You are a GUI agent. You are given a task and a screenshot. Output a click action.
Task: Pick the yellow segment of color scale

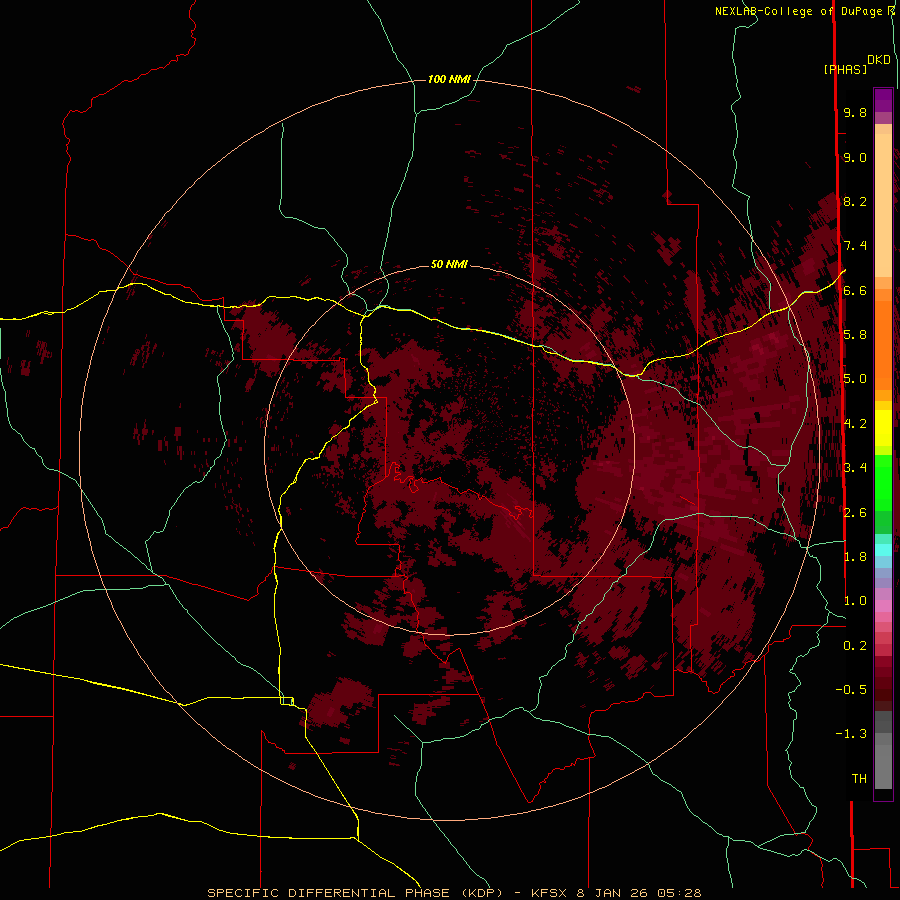point(883,428)
